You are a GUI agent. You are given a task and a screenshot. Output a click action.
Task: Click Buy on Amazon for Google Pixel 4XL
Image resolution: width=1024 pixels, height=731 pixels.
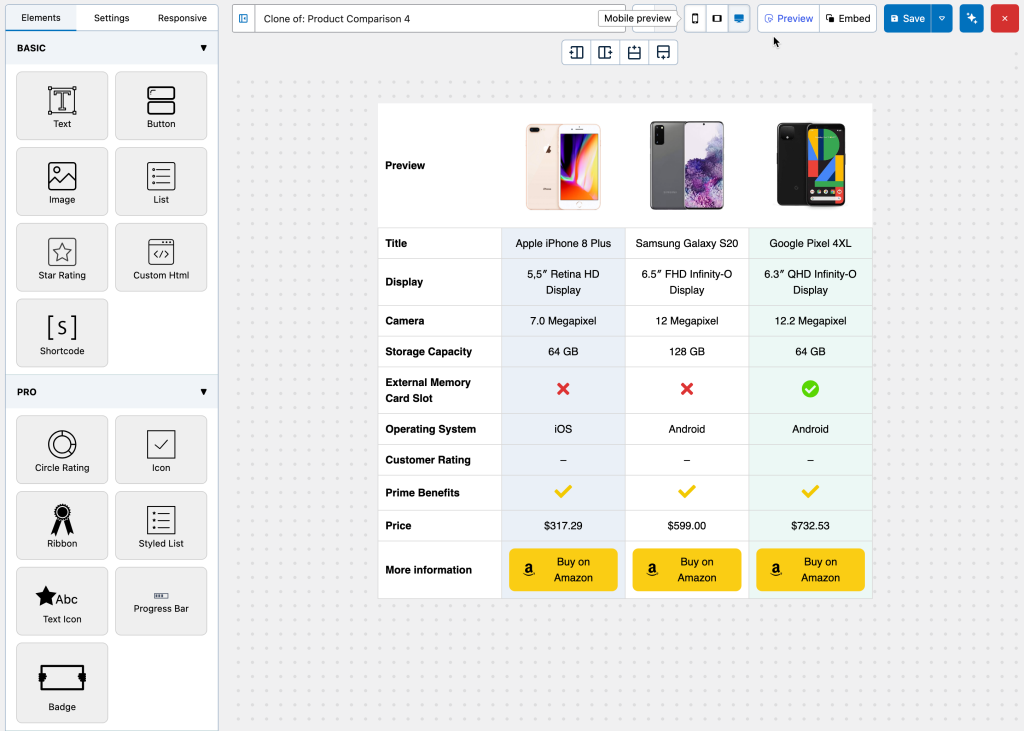810,570
